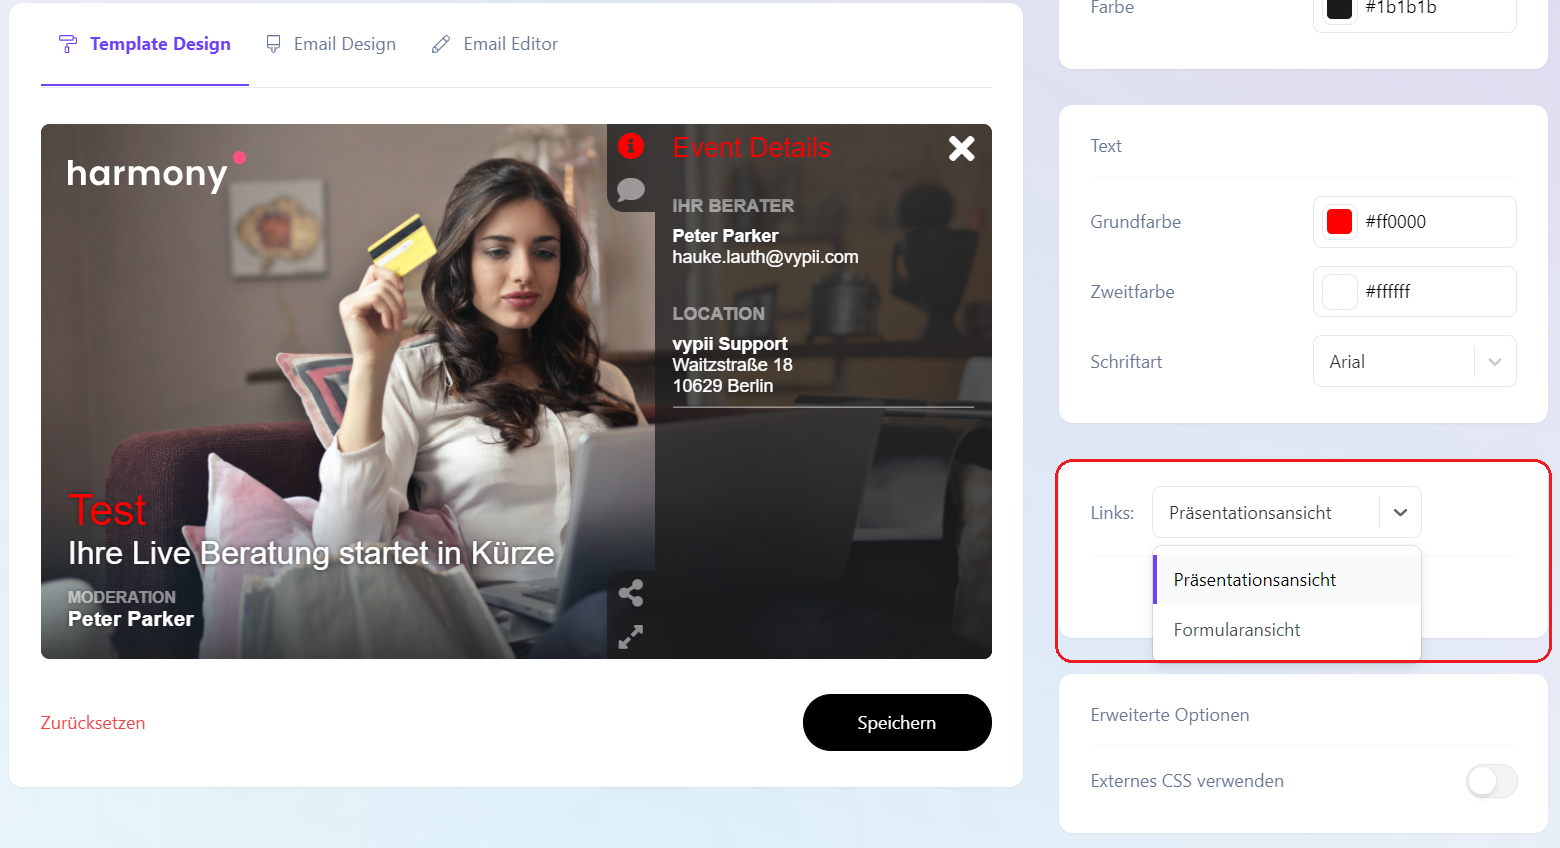
Task: Click the Waitzstraße 18 address line
Action: click(732, 365)
